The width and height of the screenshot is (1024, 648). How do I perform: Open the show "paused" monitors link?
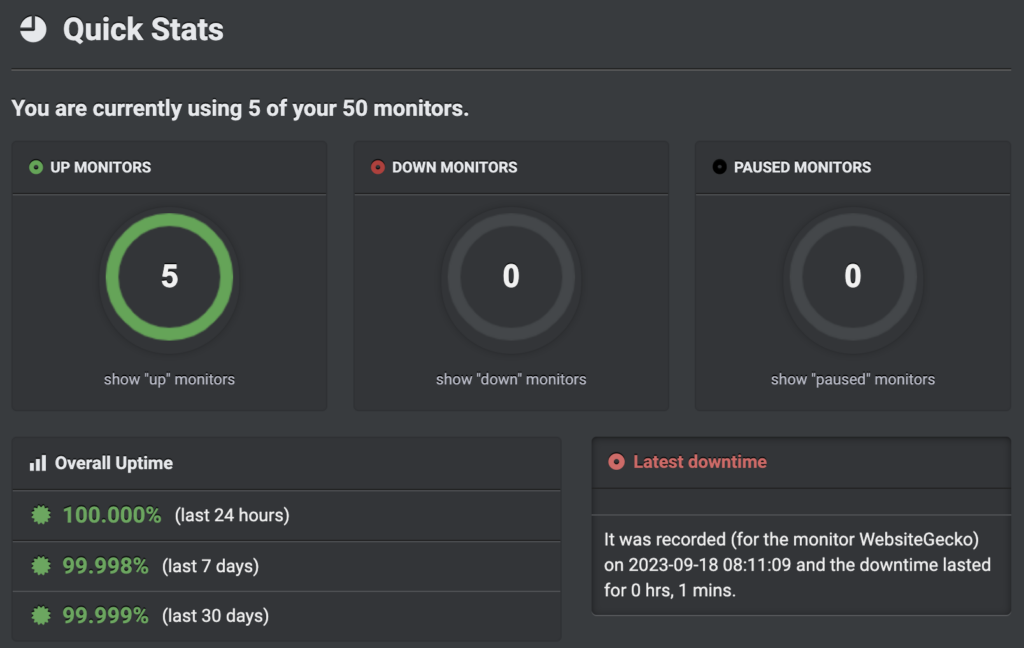tap(852, 379)
